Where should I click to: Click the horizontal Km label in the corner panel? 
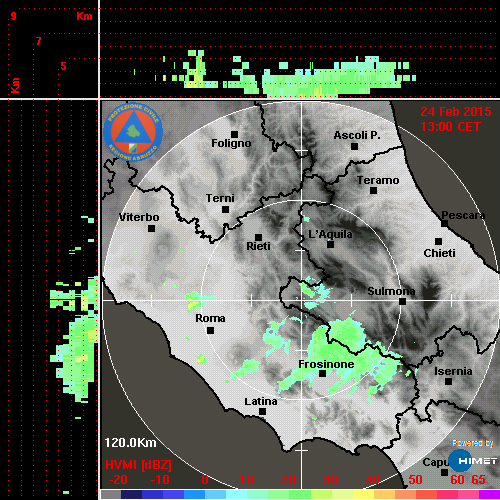(x=84, y=16)
